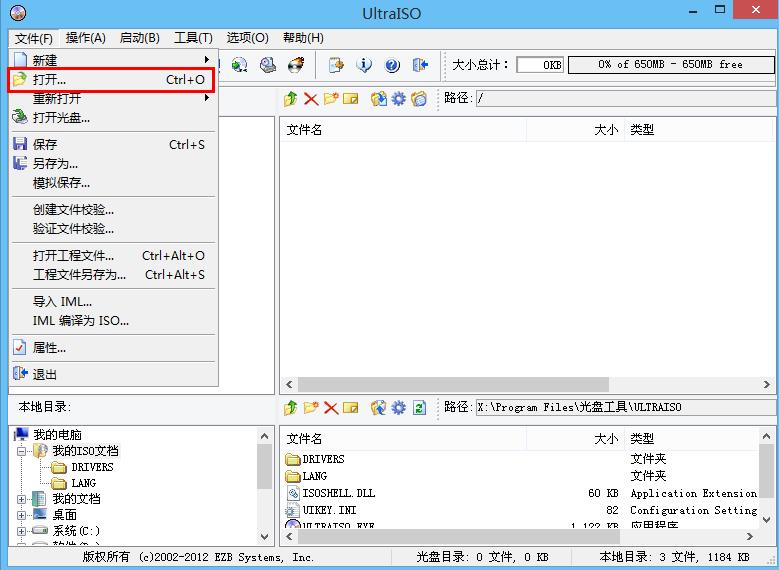Select ISOSHELL.DLL in the local file list
779x570 pixels.
click(x=339, y=493)
